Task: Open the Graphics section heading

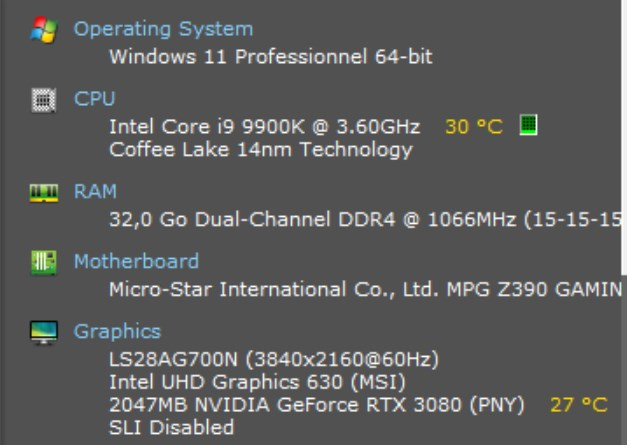Action: point(117,332)
